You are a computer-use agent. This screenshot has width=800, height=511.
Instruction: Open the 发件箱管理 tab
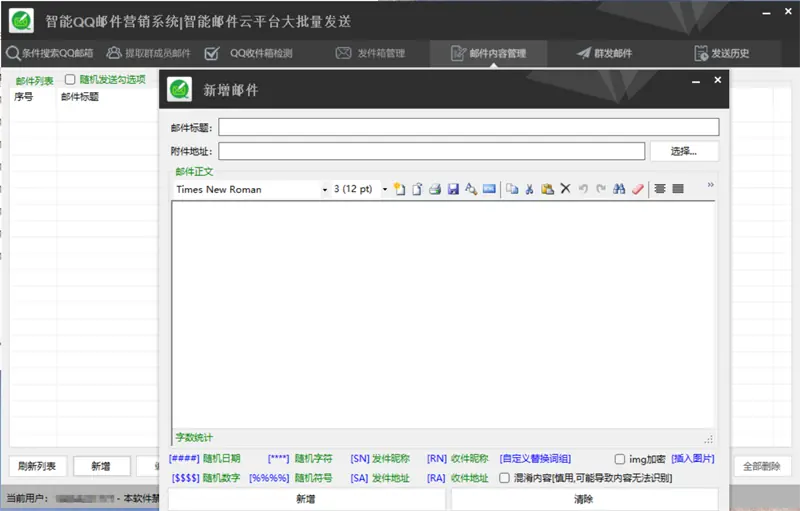[x=370, y=53]
